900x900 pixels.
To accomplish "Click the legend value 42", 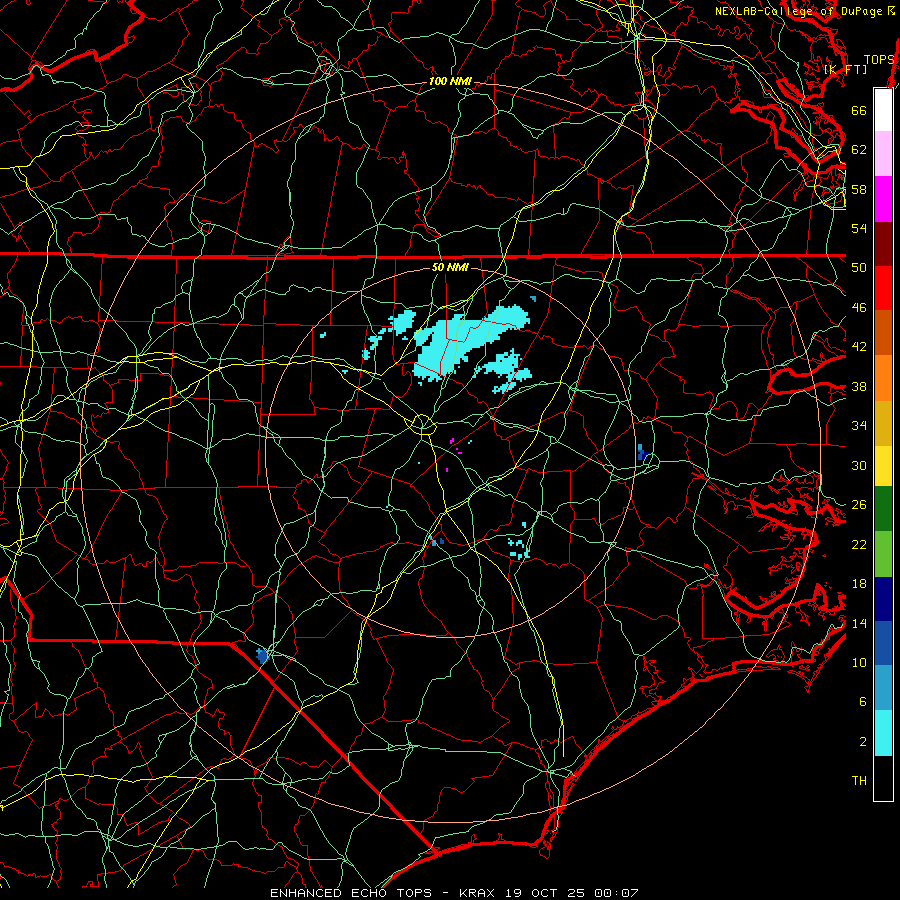I will pyautogui.click(x=859, y=347).
